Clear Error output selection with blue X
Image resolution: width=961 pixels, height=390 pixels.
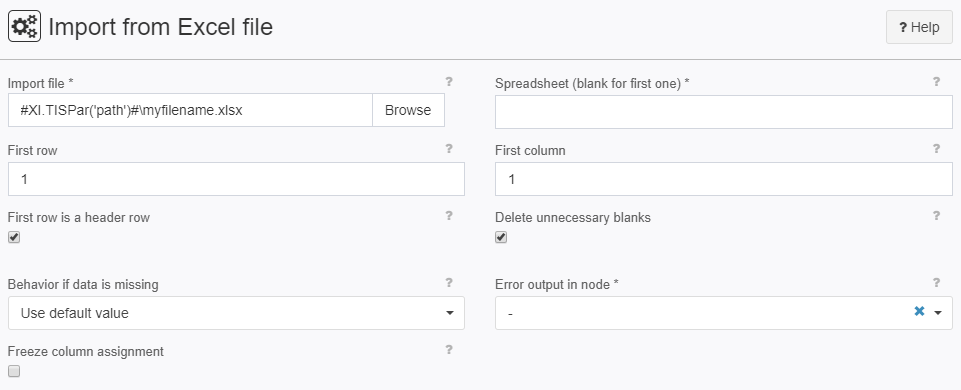coord(919,312)
